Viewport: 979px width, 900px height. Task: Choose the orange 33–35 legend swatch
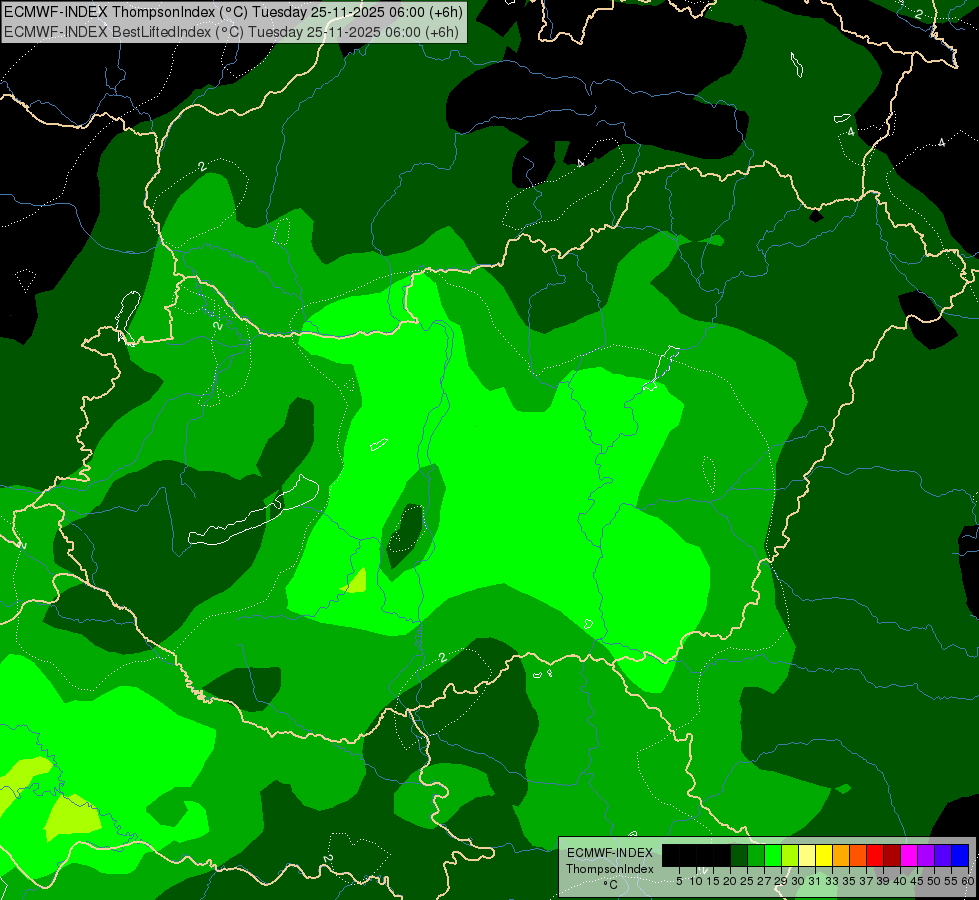pos(841,855)
